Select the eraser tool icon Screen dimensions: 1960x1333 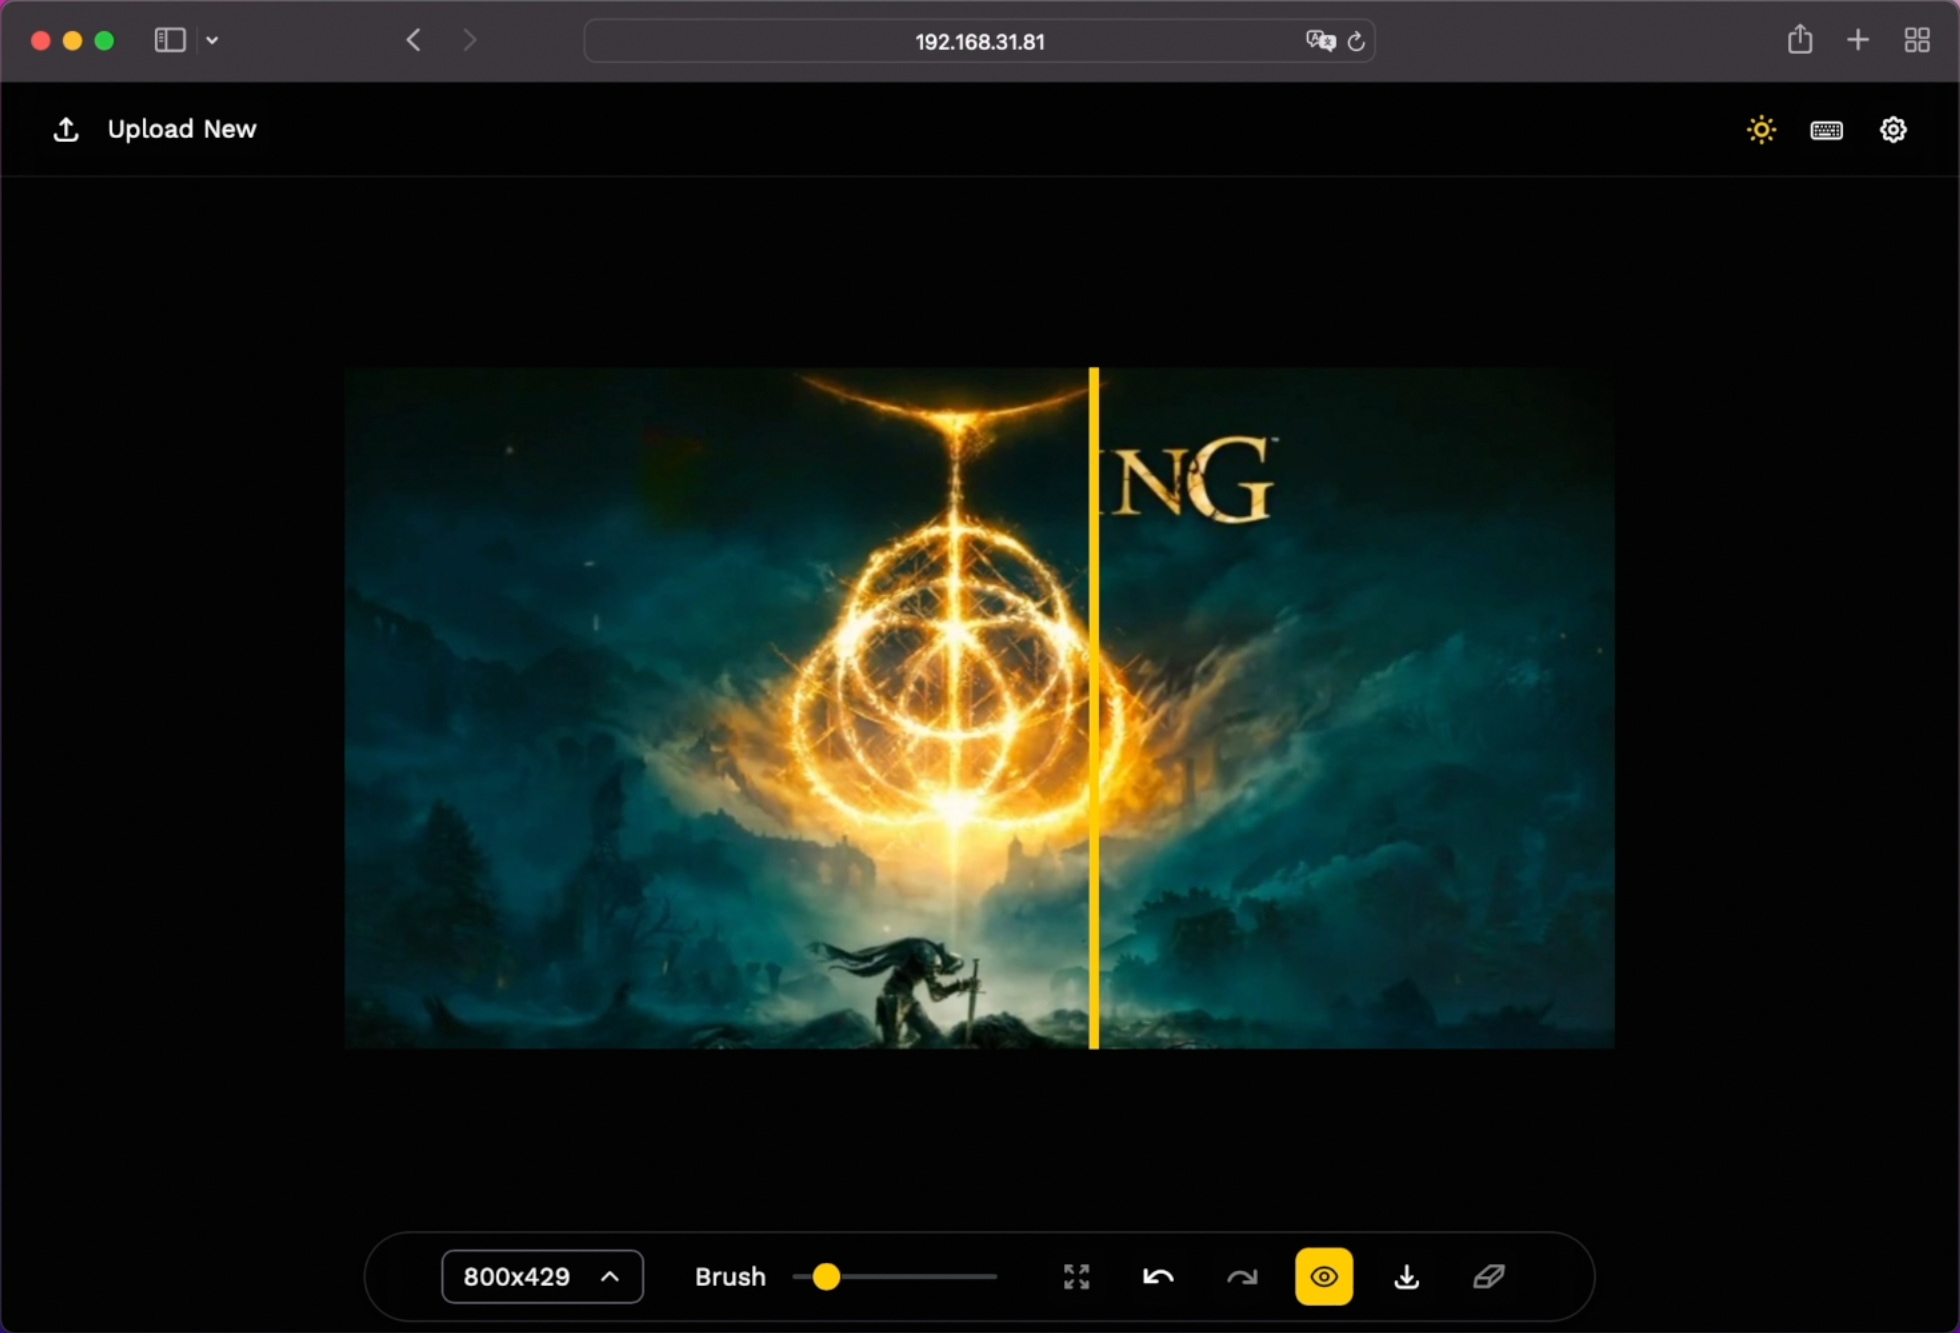click(x=1488, y=1277)
